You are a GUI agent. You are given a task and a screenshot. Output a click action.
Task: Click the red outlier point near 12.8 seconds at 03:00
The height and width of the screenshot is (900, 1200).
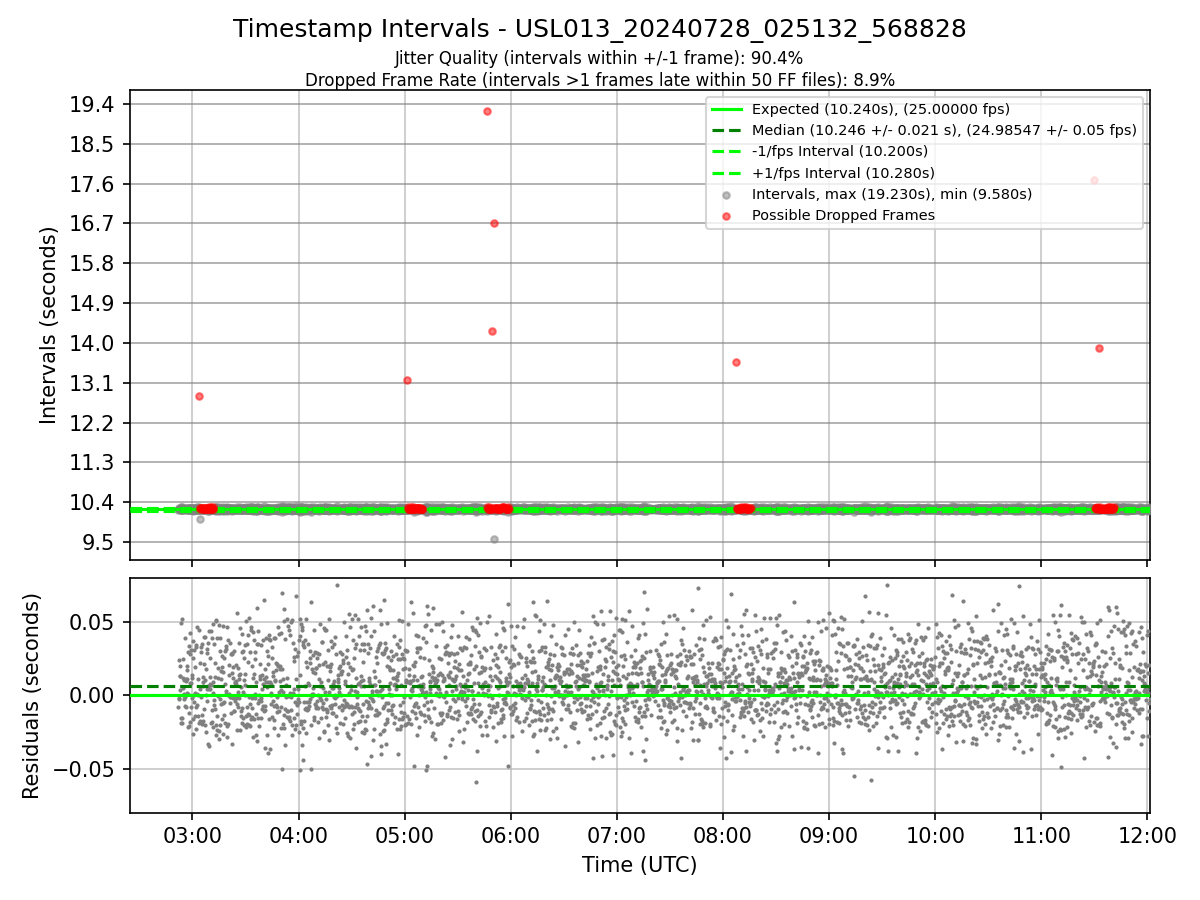tap(199, 396)
